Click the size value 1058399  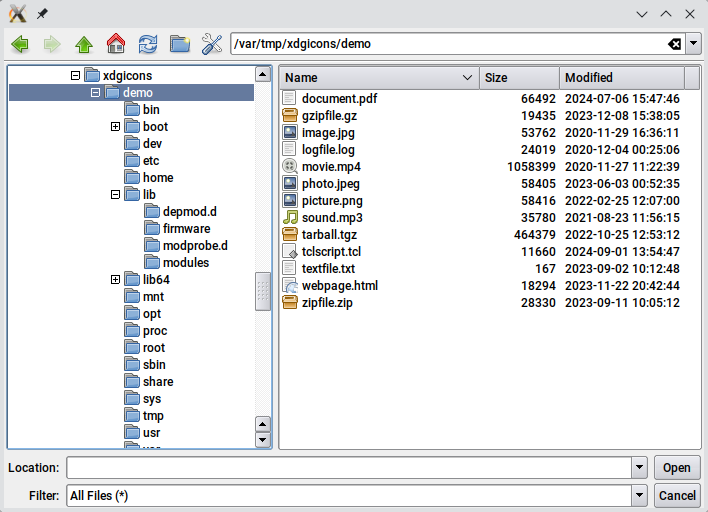click(531, 167)
